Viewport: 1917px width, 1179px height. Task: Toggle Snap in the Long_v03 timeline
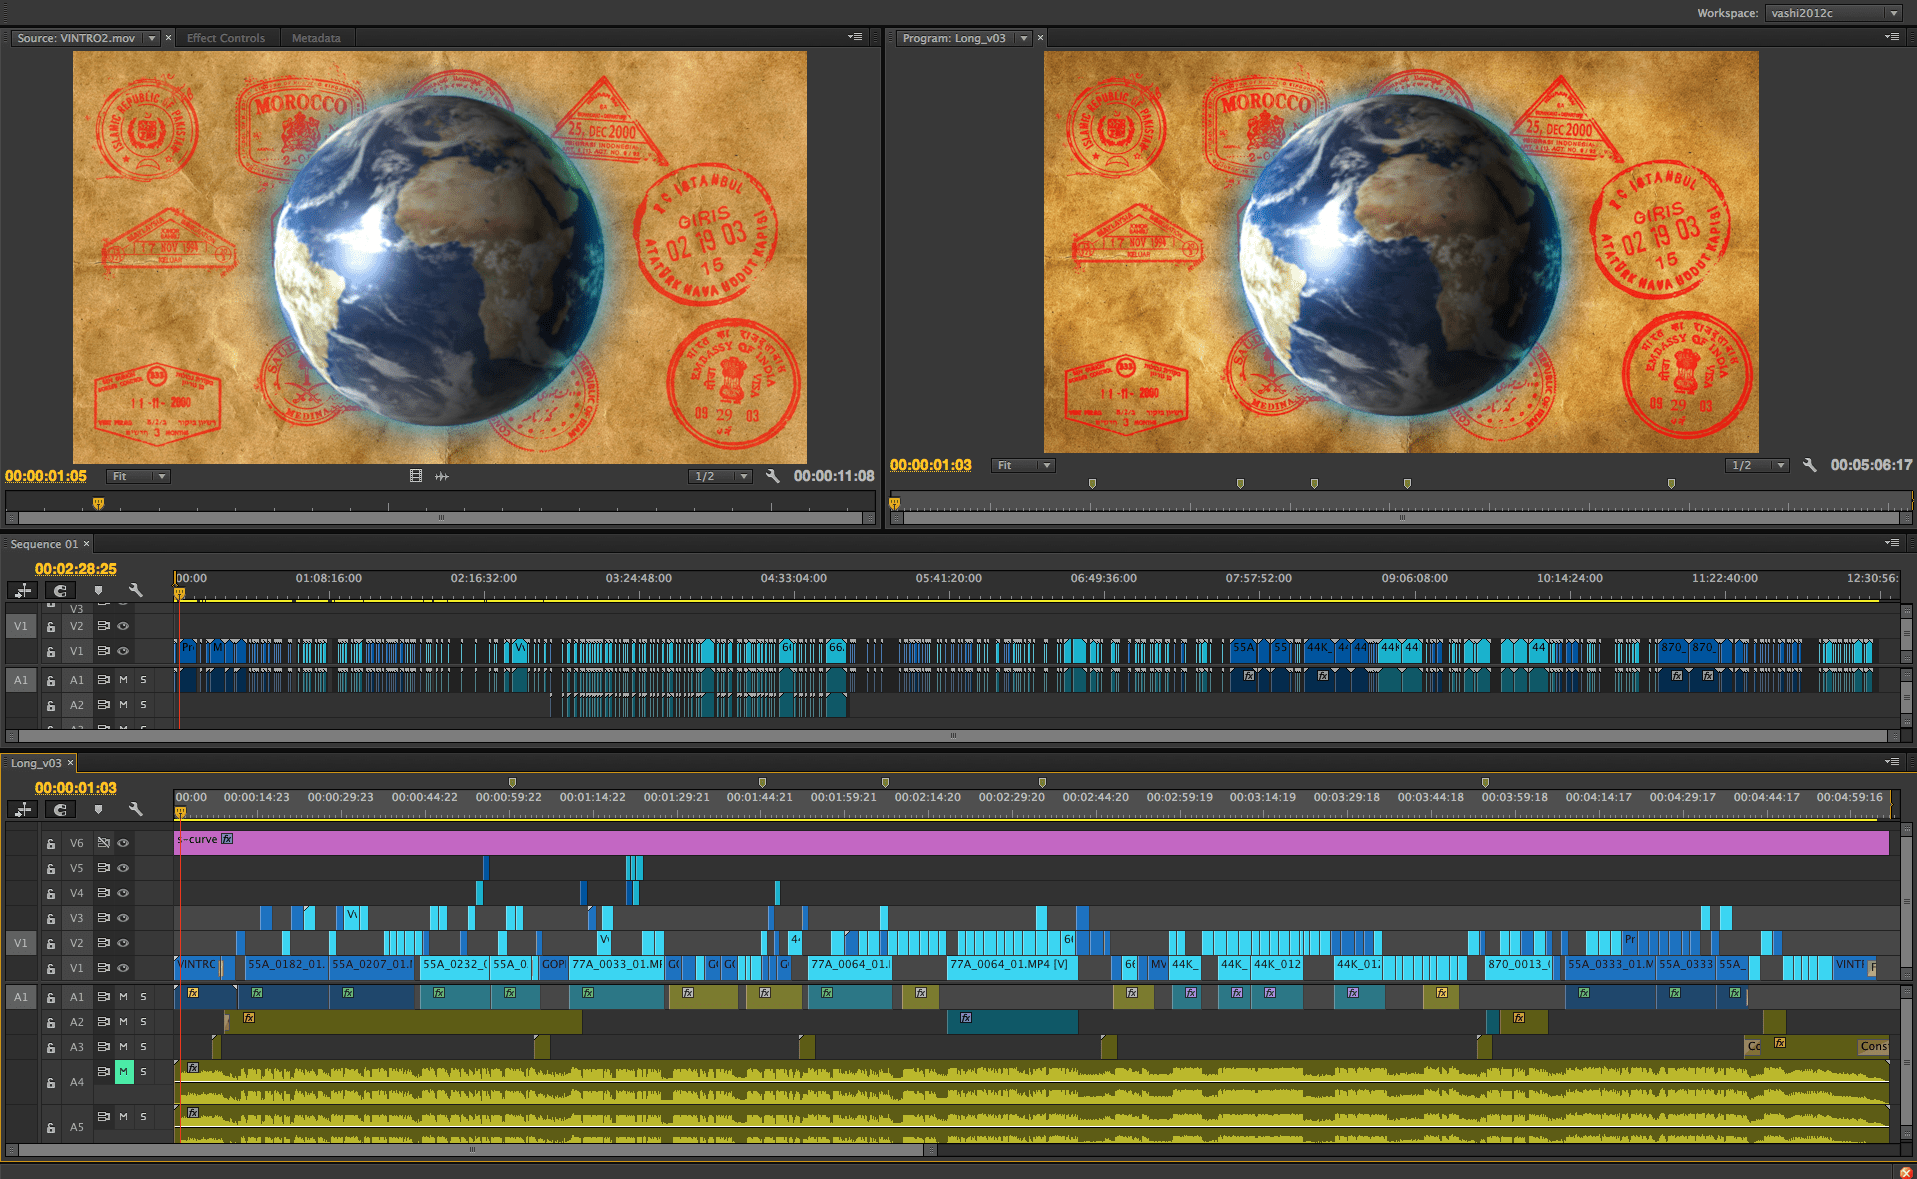tap(60, 810)
